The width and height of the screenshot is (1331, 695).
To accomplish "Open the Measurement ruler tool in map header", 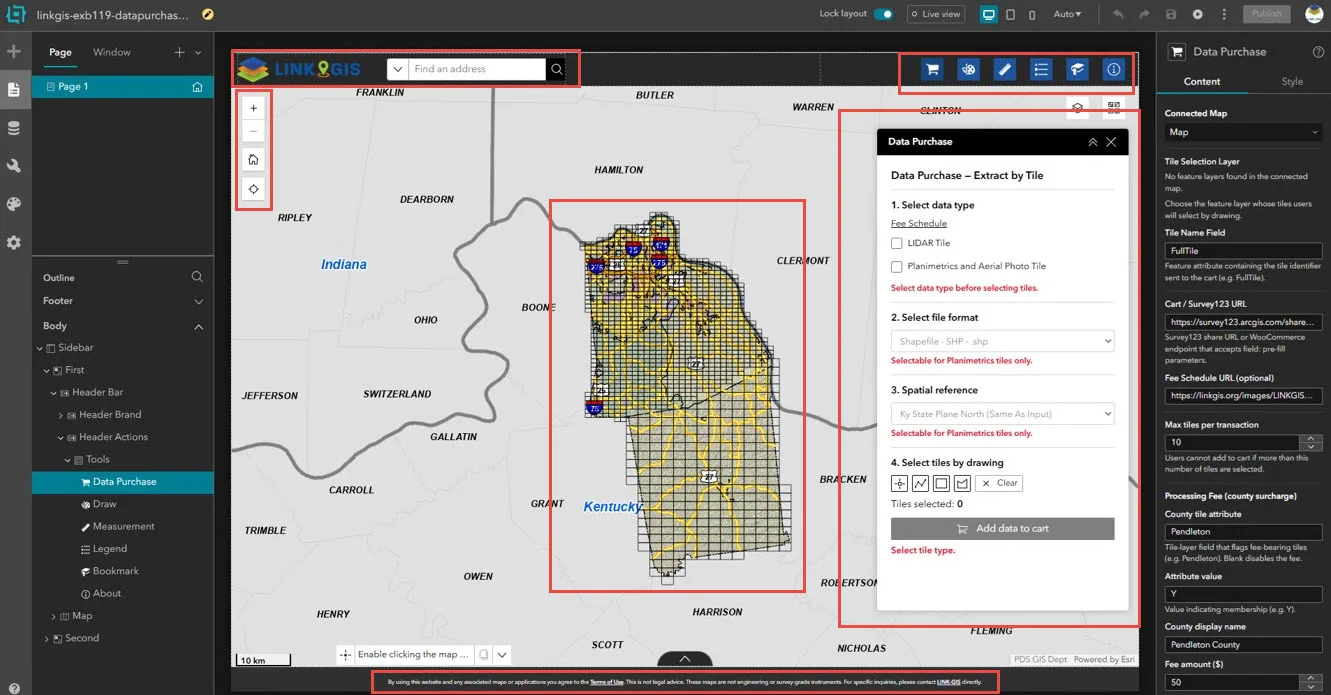I will tap(1005, 69).
